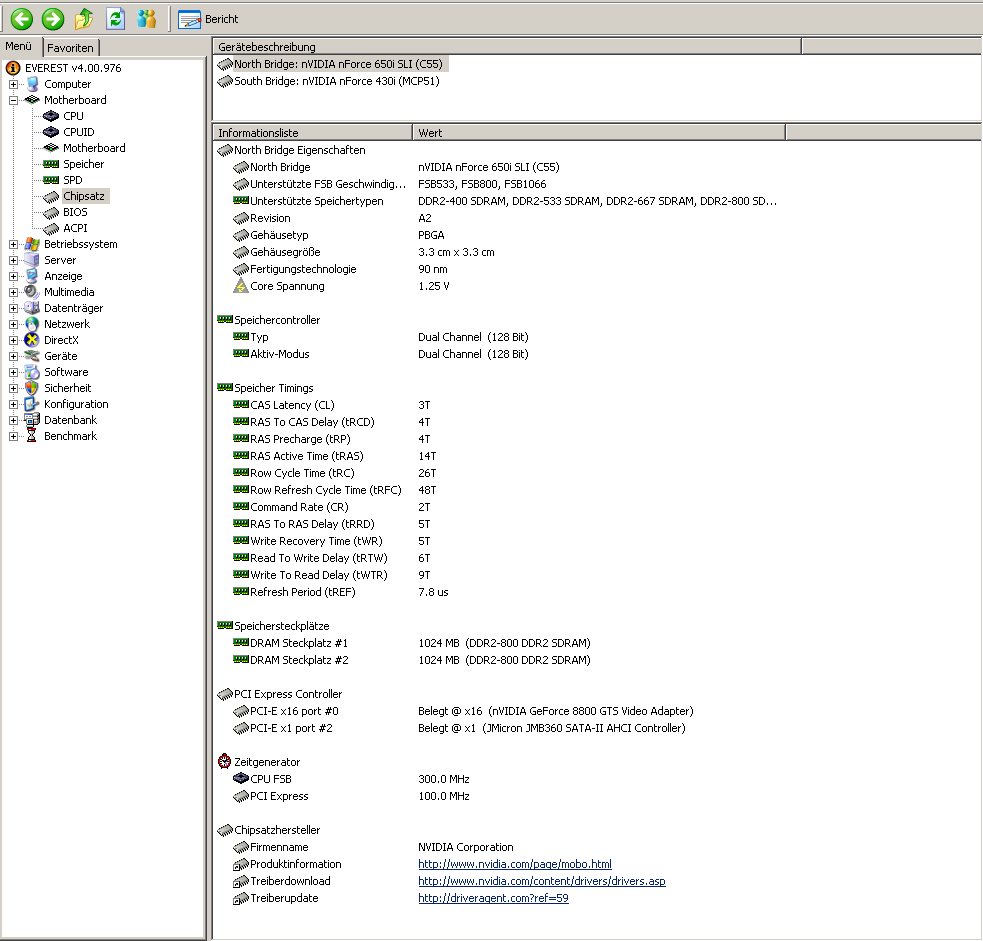
Task: Click the Zeitgenerator clock icon
Action: 224,762
